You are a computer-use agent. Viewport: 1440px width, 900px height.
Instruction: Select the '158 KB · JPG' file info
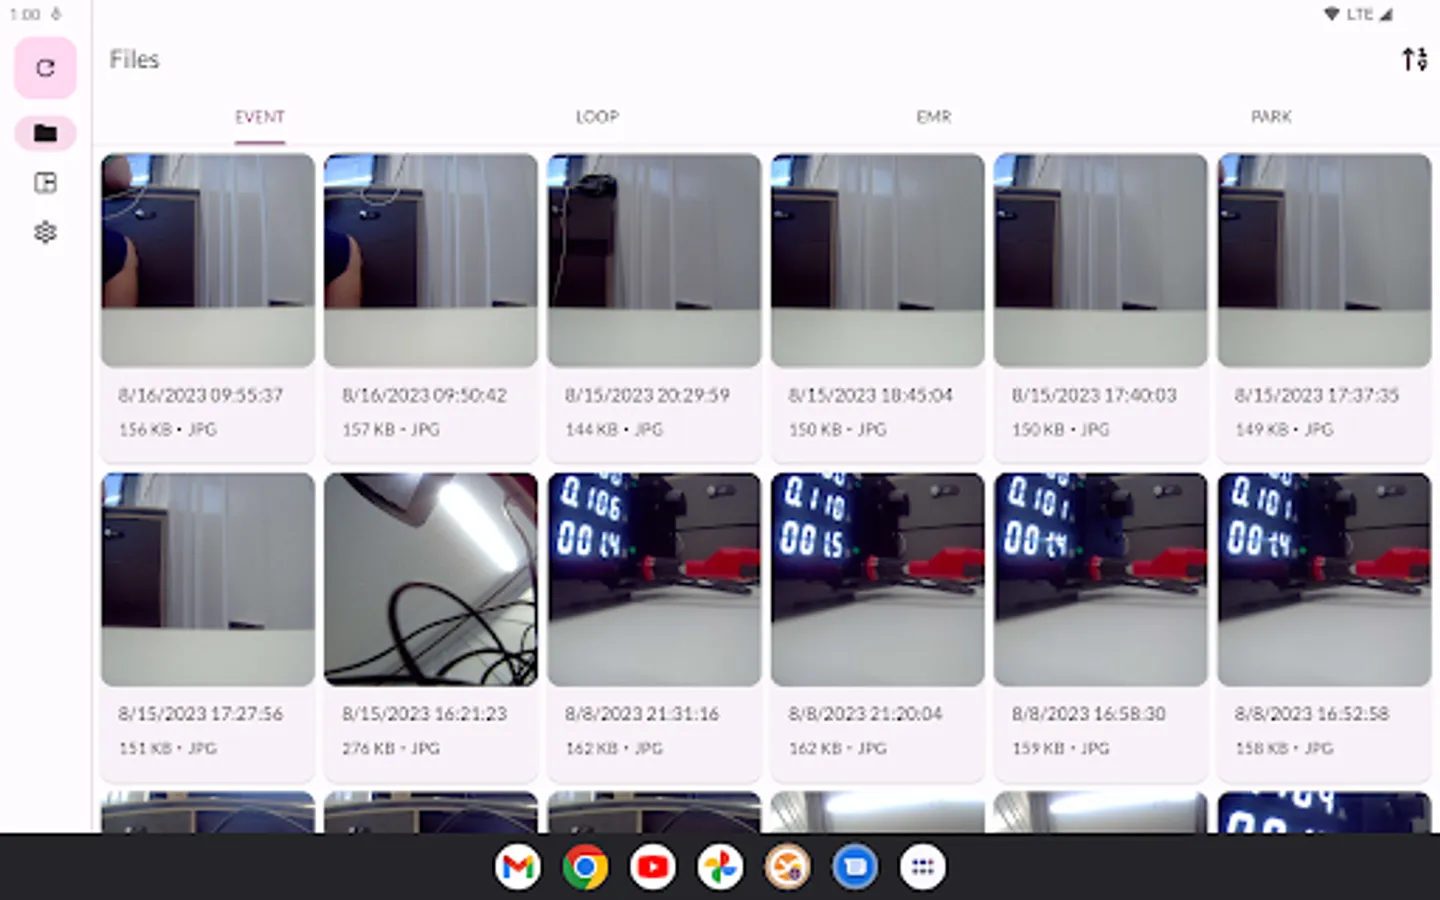pos(1284,748)
